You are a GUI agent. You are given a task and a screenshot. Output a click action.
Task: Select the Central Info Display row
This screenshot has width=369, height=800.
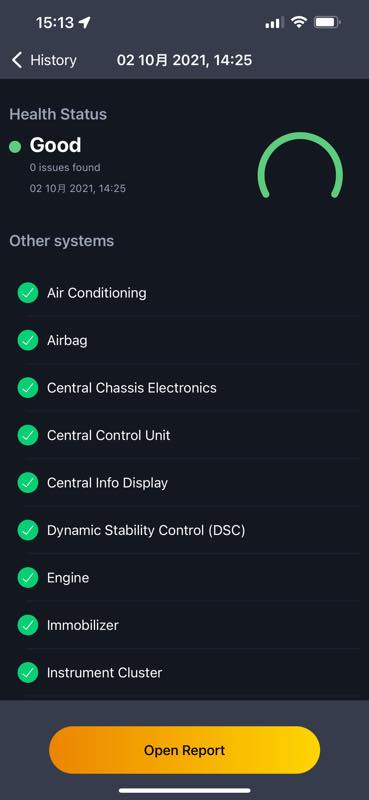click(x=184, y=483)
